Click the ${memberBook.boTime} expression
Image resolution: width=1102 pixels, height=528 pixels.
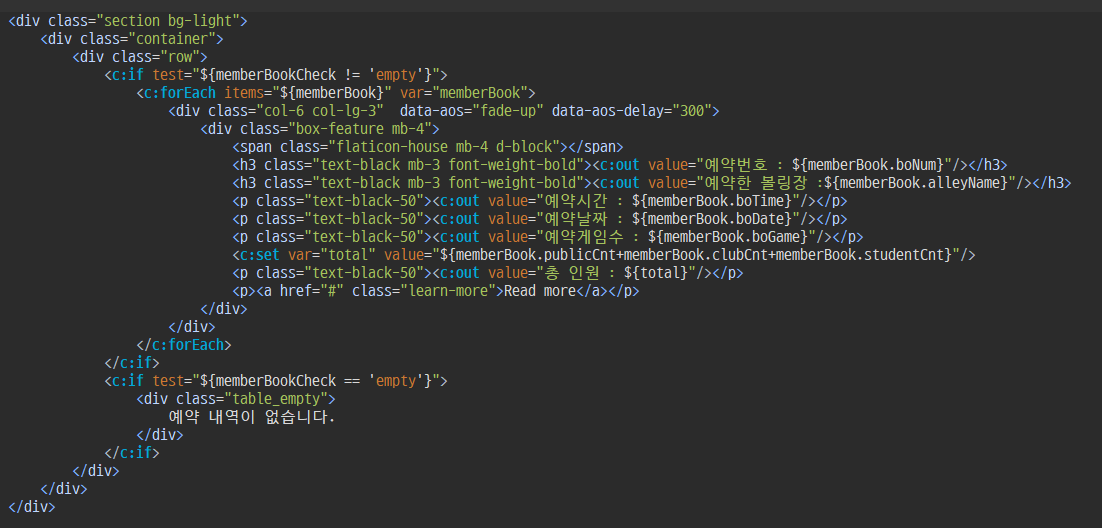click(x=714, y=201)
